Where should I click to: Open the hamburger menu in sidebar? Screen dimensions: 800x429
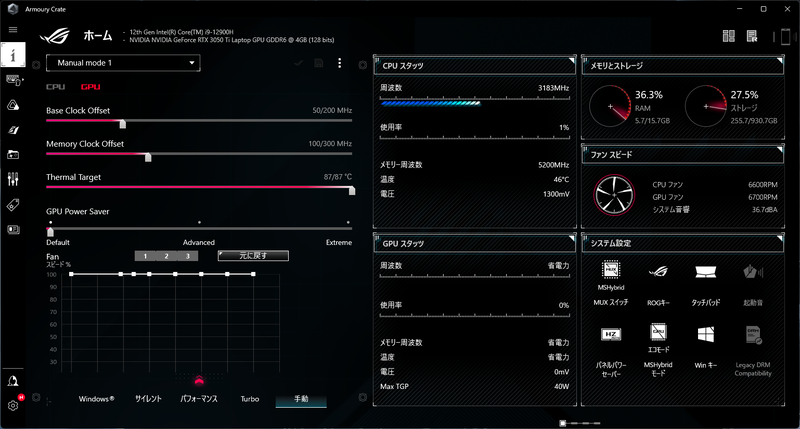[x=13, y=30]
